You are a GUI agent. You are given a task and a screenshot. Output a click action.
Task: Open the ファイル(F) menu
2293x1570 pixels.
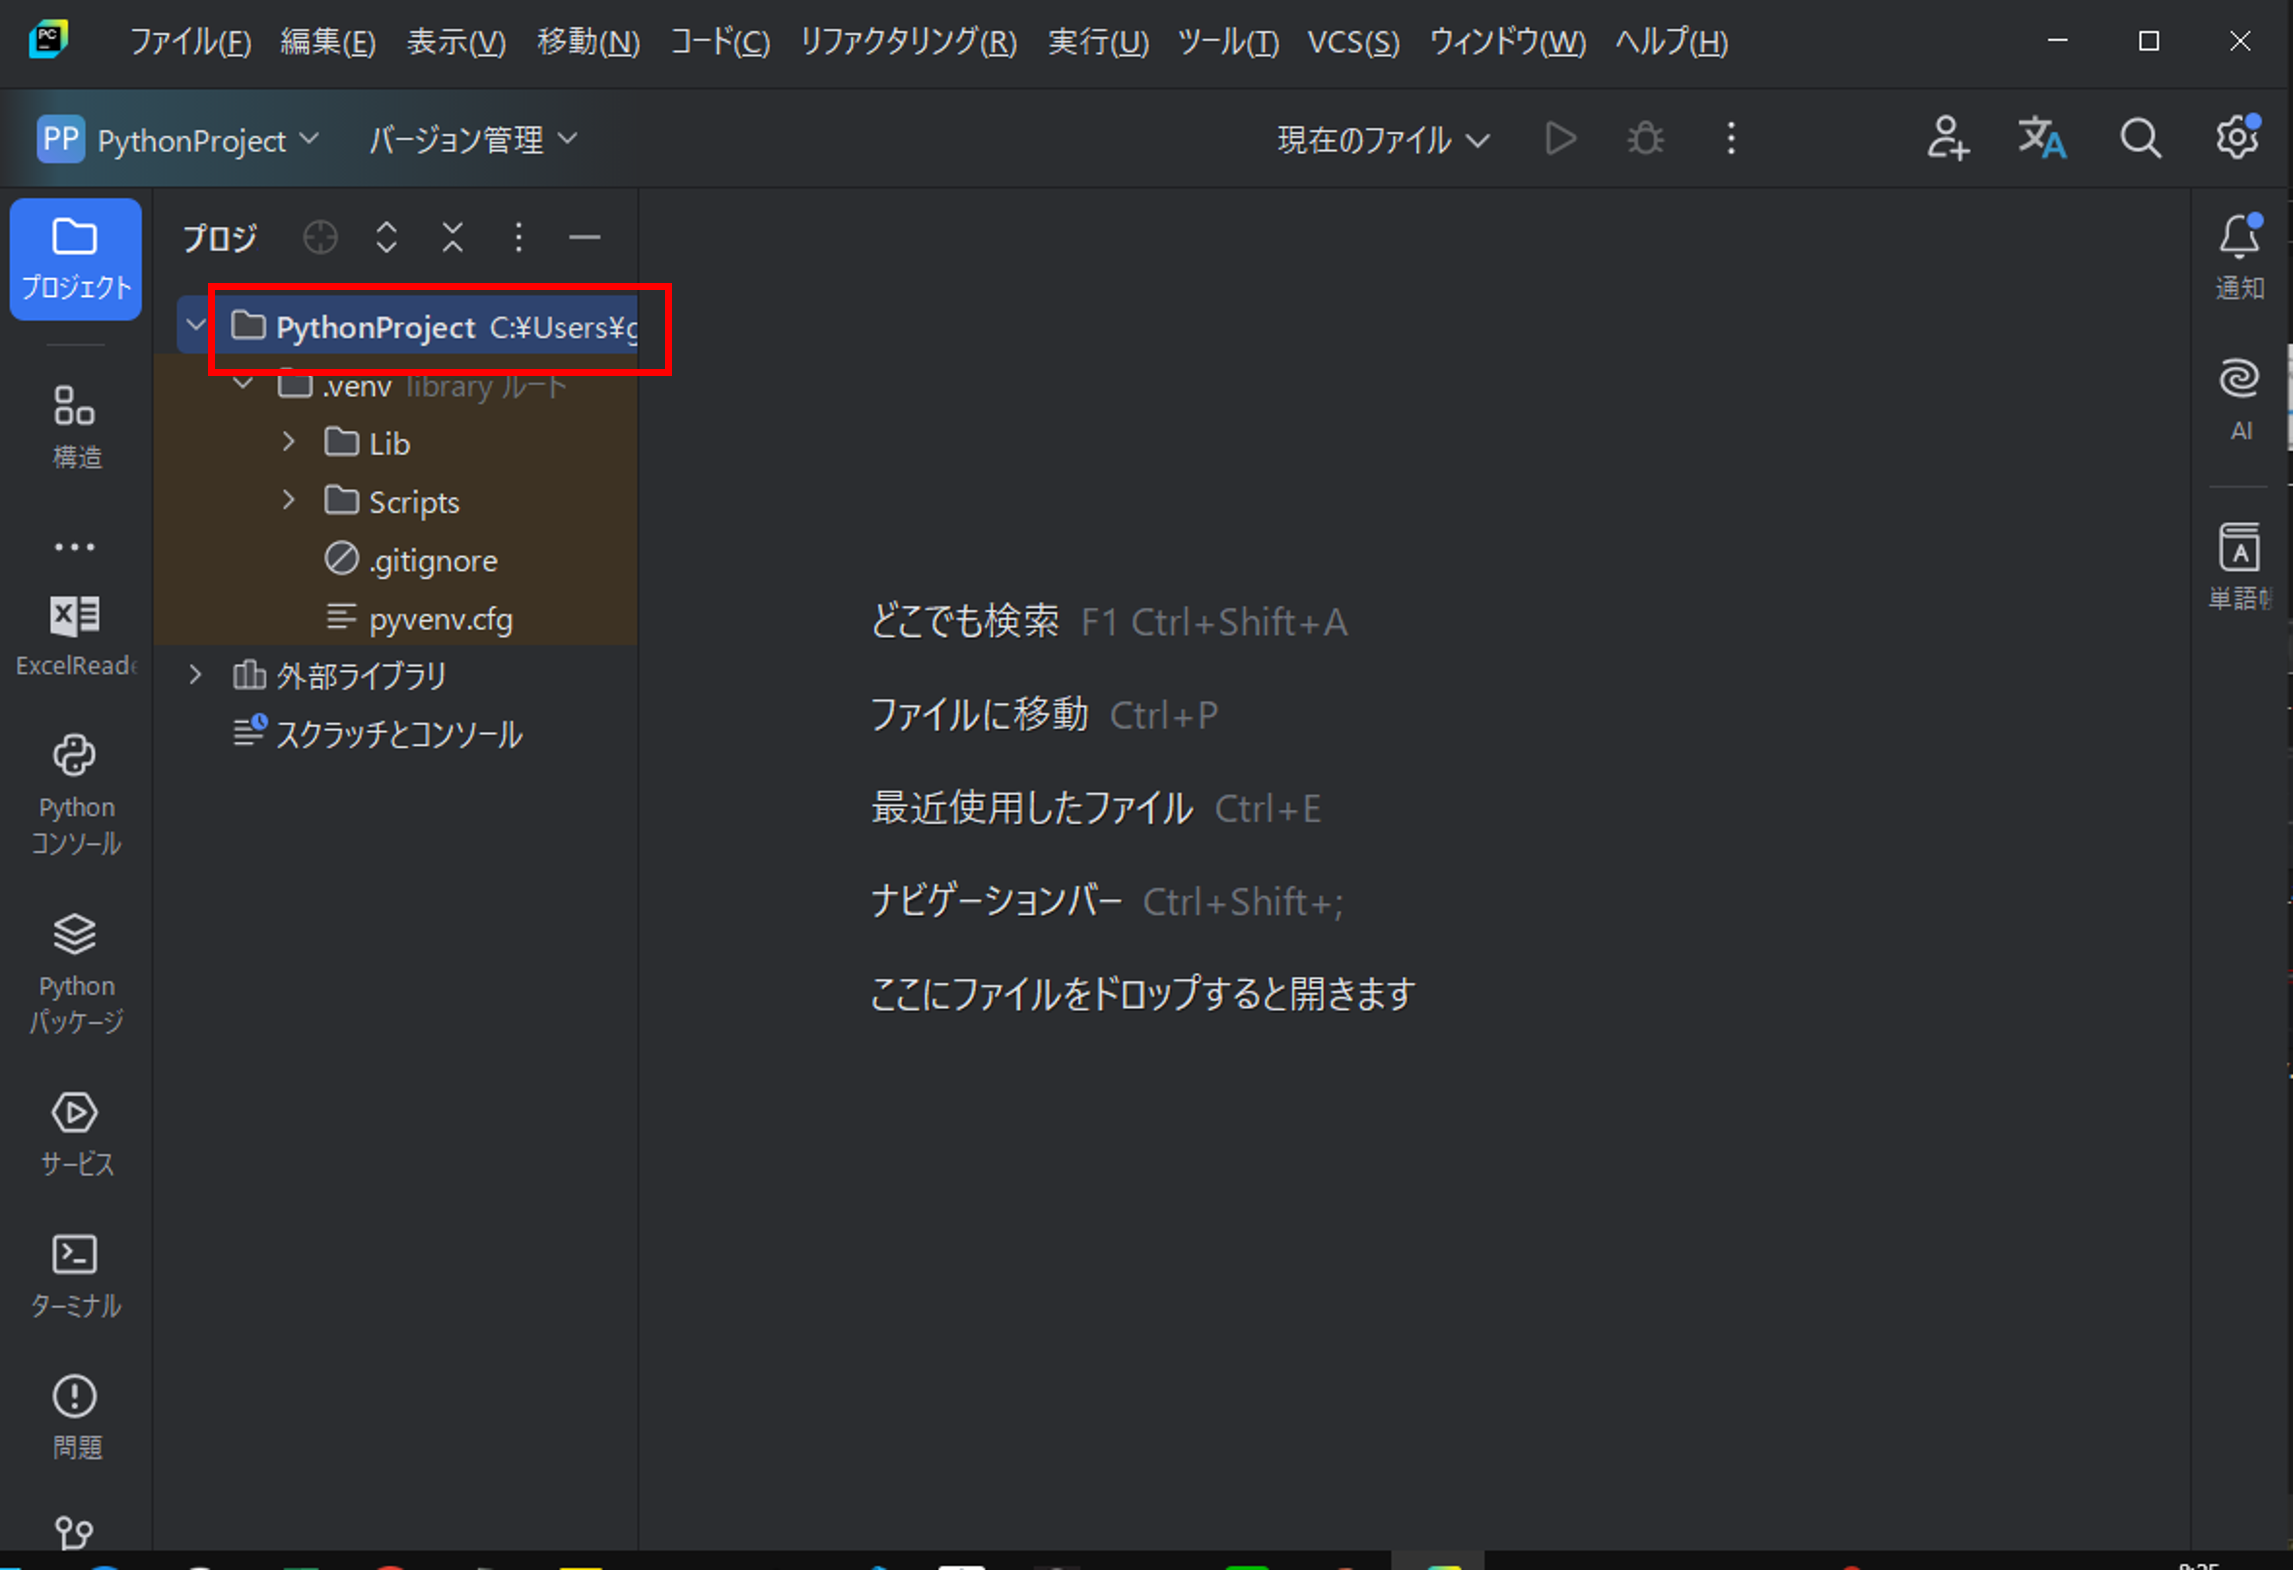pyautogui.click(x=189, y=42)
